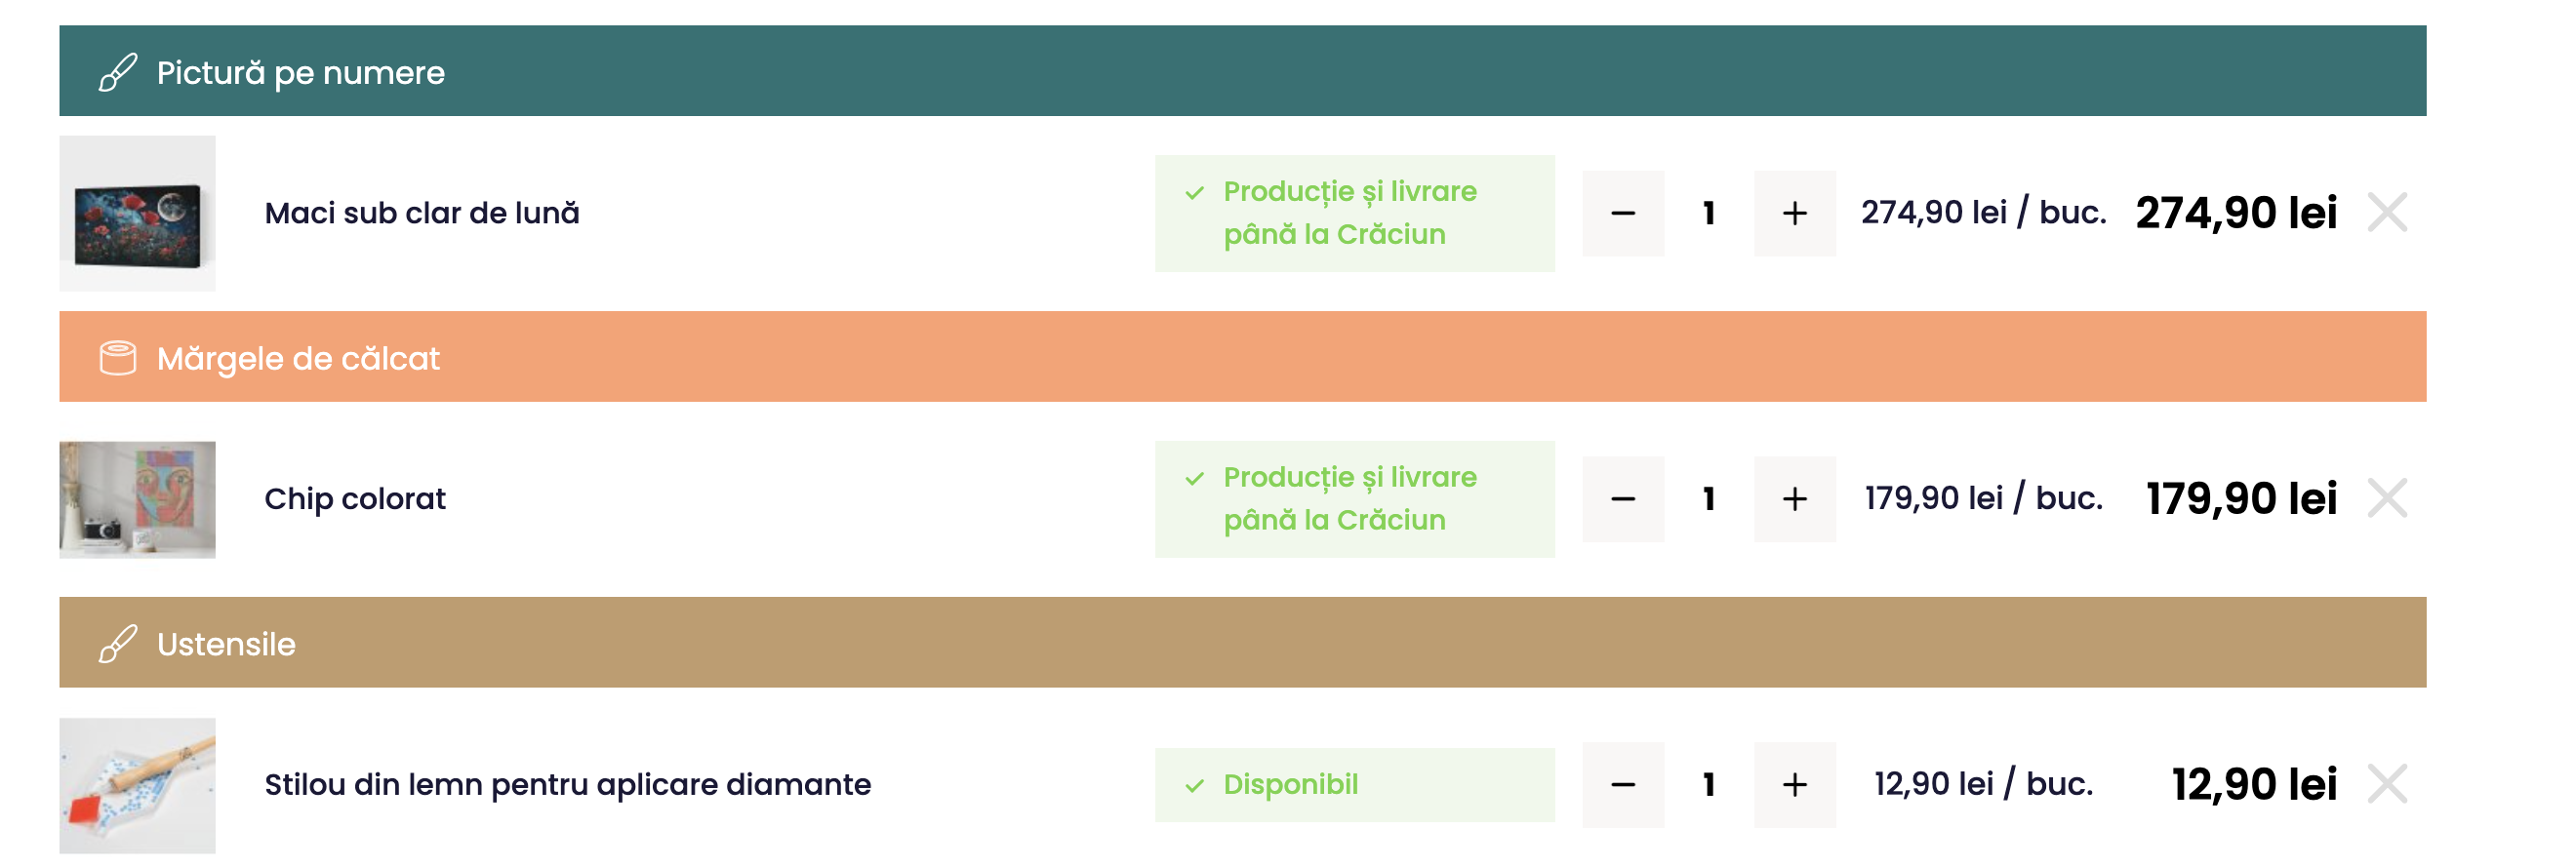The image size is (2576, 868).
Task: Remove Chip colorat from the cart
Action: click(x=2387, y=498)
